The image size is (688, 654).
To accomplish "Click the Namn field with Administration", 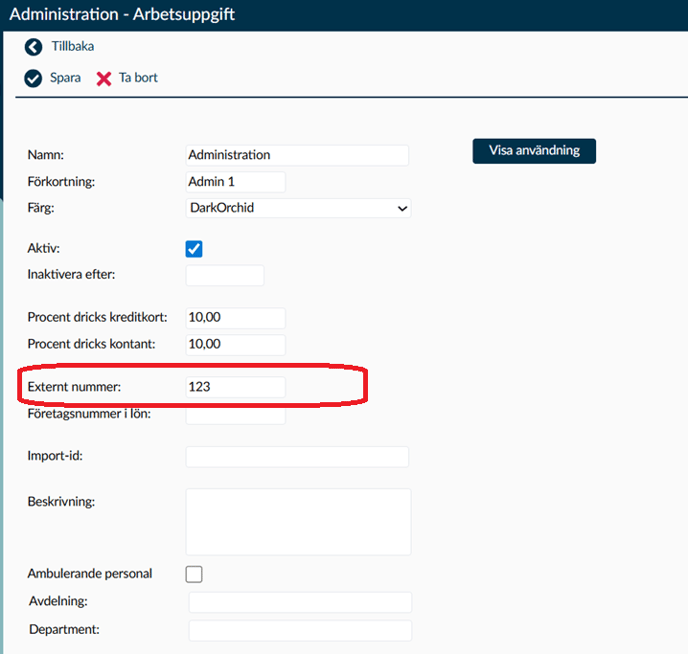I will (x=298, y=155).
